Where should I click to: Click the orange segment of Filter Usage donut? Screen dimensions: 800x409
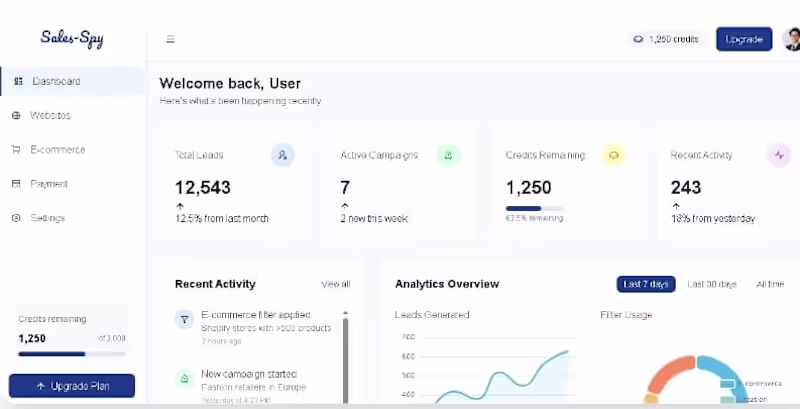(667, 373)
